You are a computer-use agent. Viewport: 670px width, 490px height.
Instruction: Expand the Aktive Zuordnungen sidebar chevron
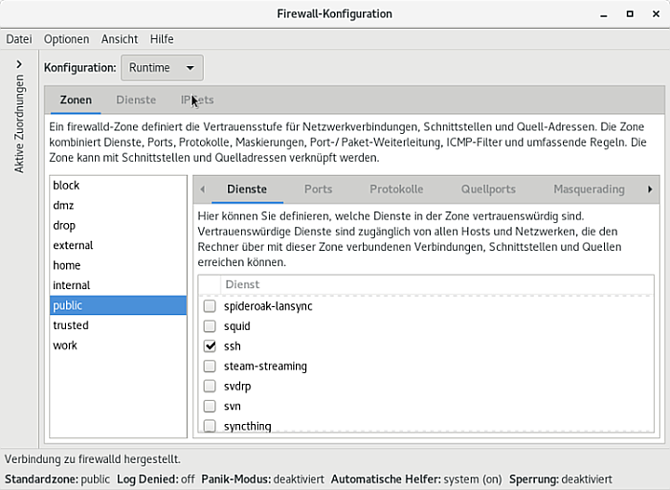(19, 65)
